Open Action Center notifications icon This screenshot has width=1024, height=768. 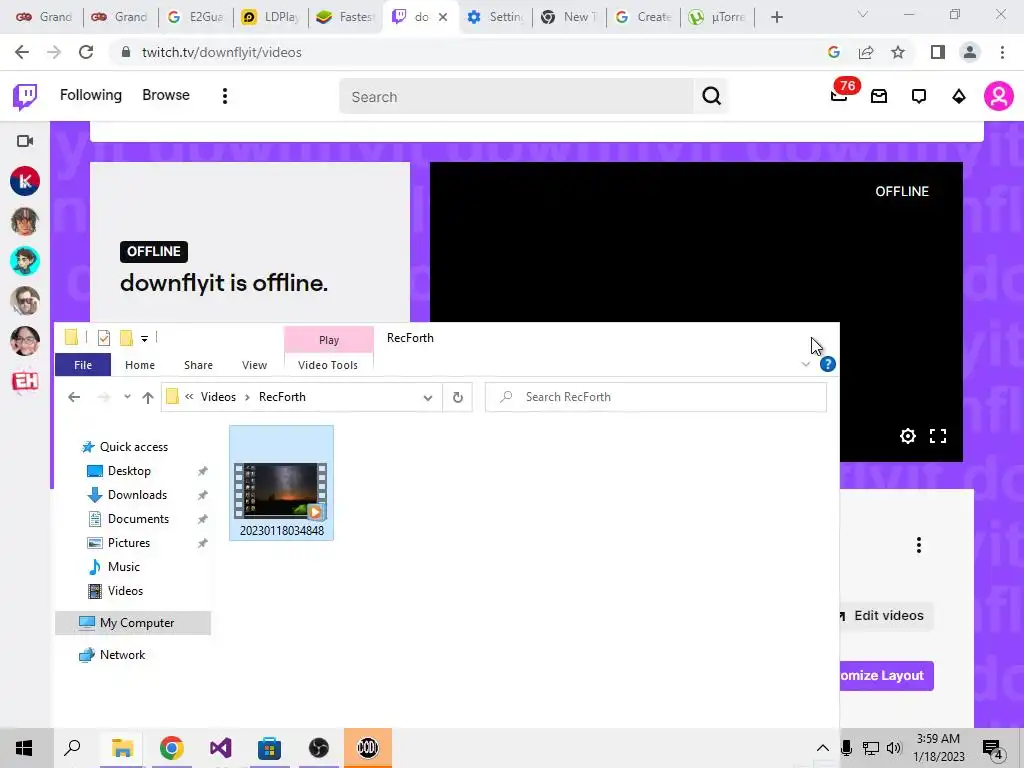pos(992,748)
